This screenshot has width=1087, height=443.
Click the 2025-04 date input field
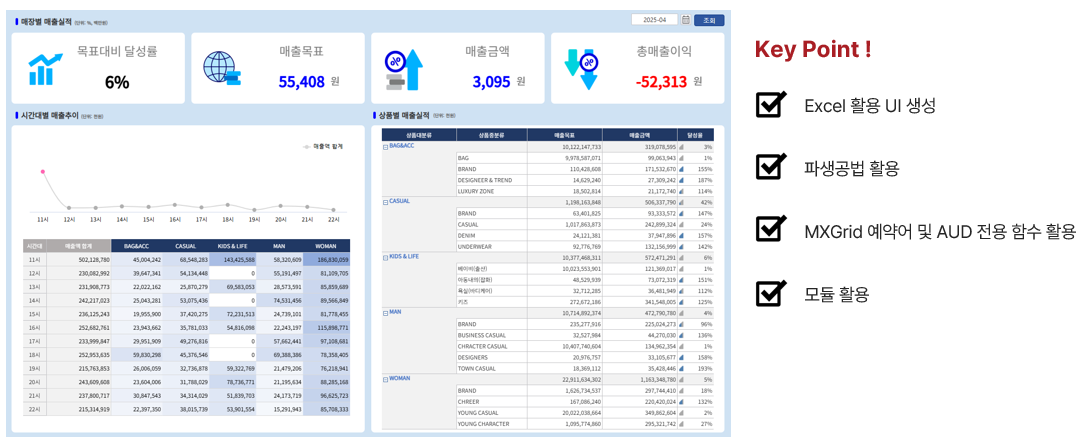655,19
